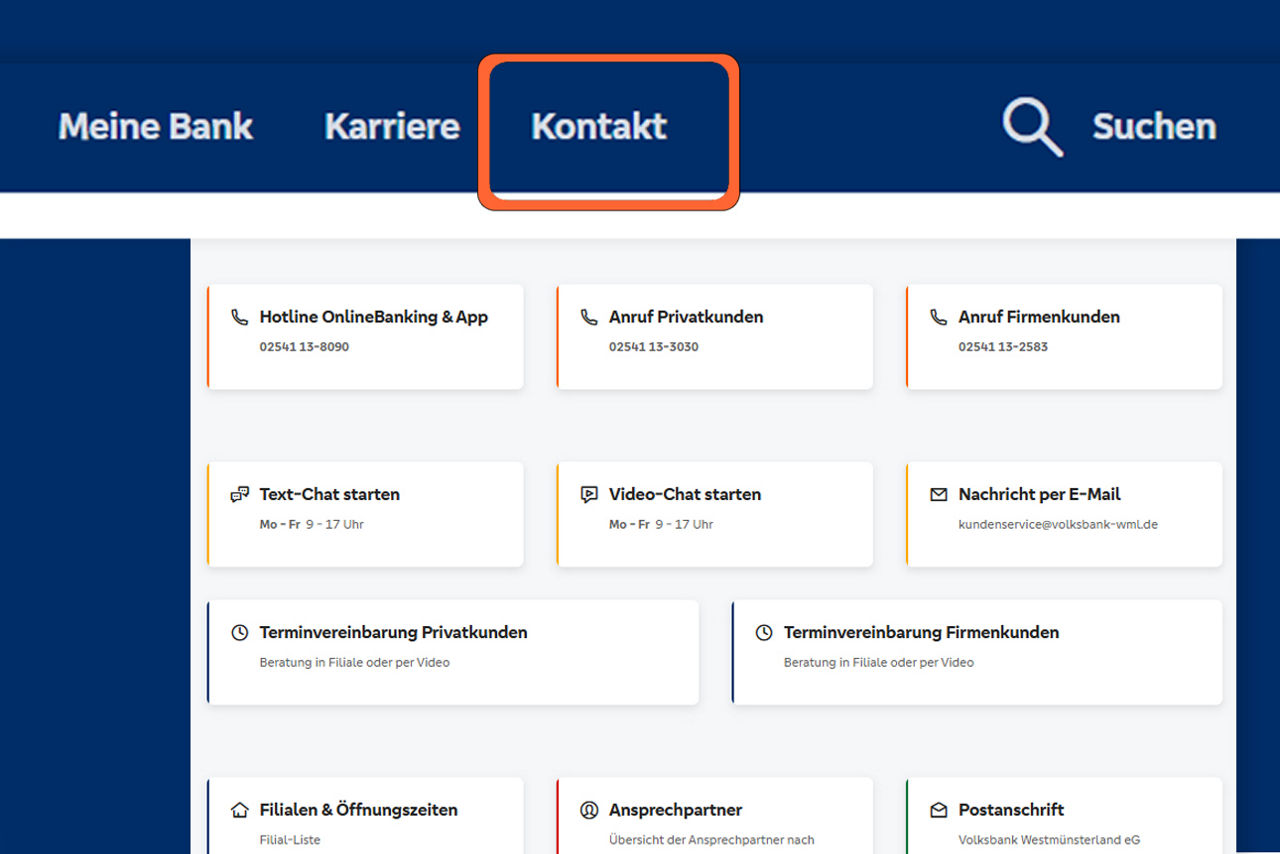The height and width of the screenshot is (854, 1280).
Task: Click the open envelope icon for Postanschrift
Action: point(938,810)
